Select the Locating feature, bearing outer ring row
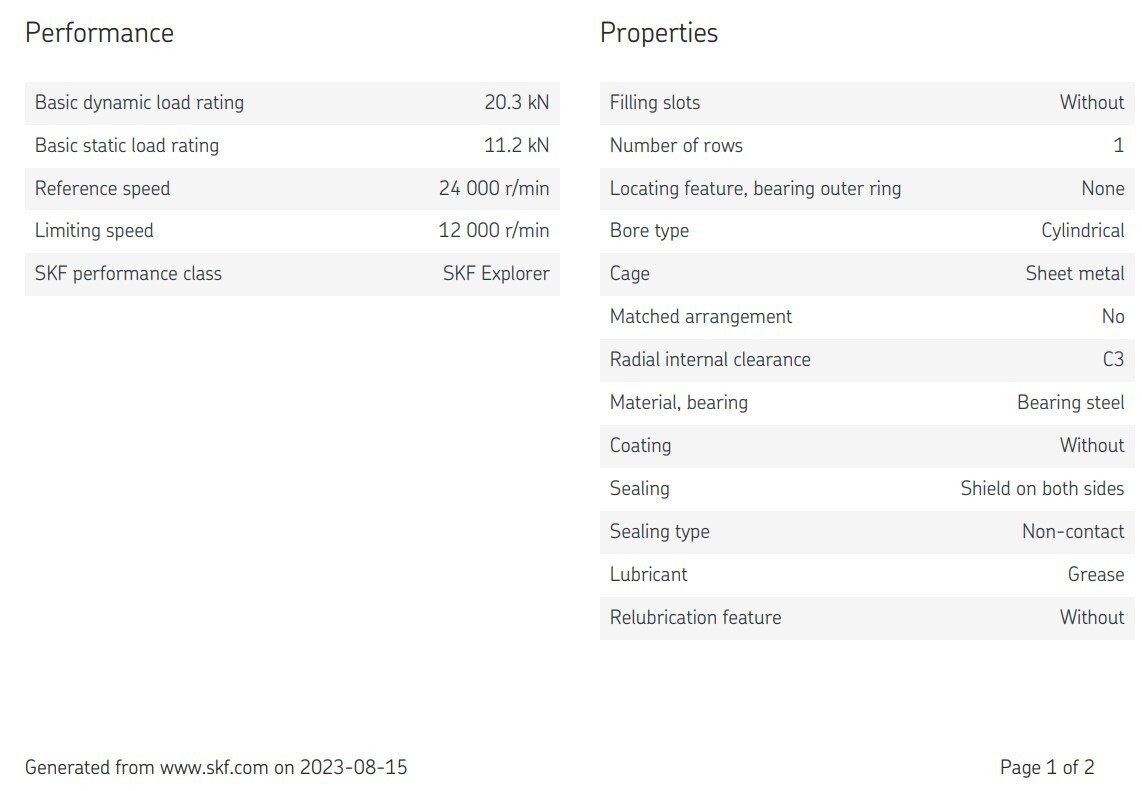The height and width of the screenshot is (791, 1142). (867, 189)
